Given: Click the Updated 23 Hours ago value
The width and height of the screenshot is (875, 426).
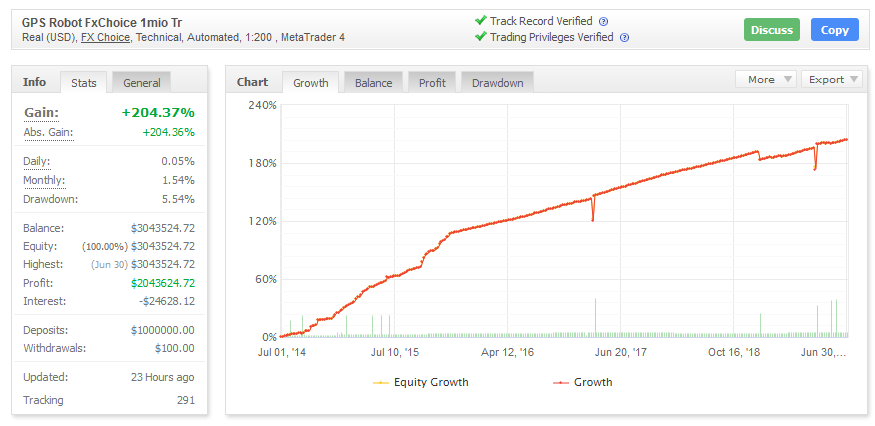Looking at the screenshot, I should tap(161, 377).
